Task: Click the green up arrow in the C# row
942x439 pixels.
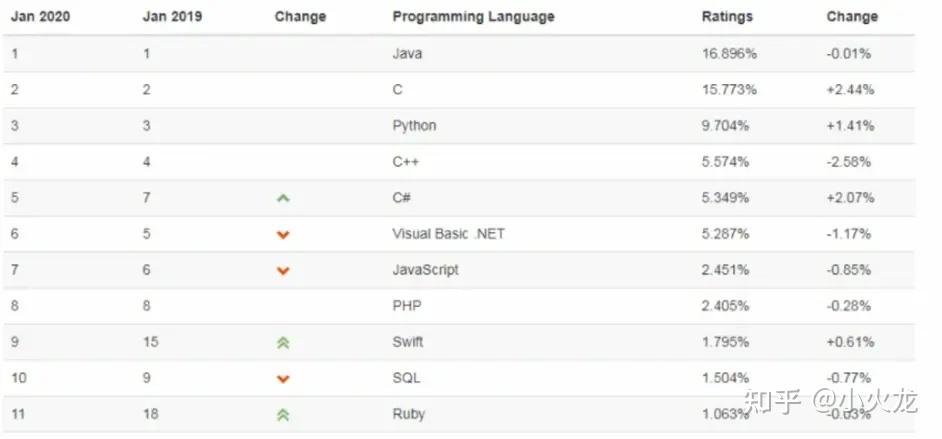Action: pos(283,198)
